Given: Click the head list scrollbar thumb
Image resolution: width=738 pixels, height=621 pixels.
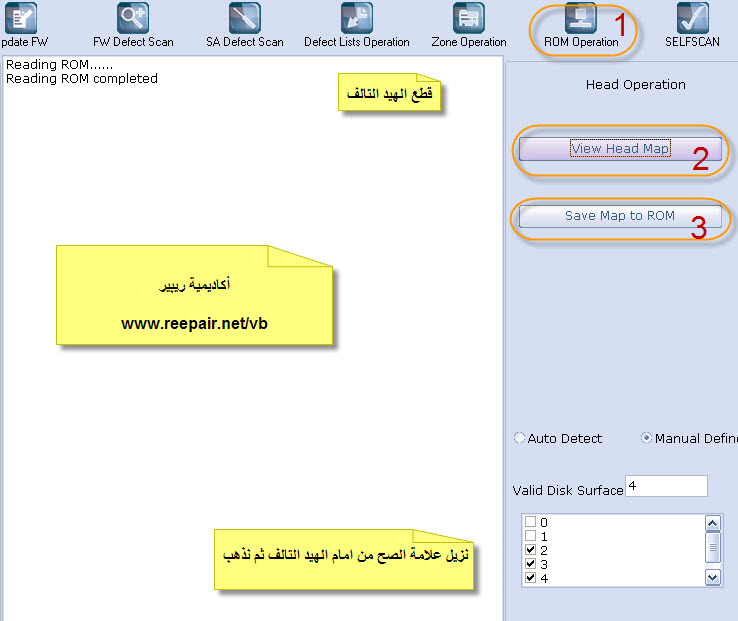Looking at the screenshot, I should pos(713,547).
